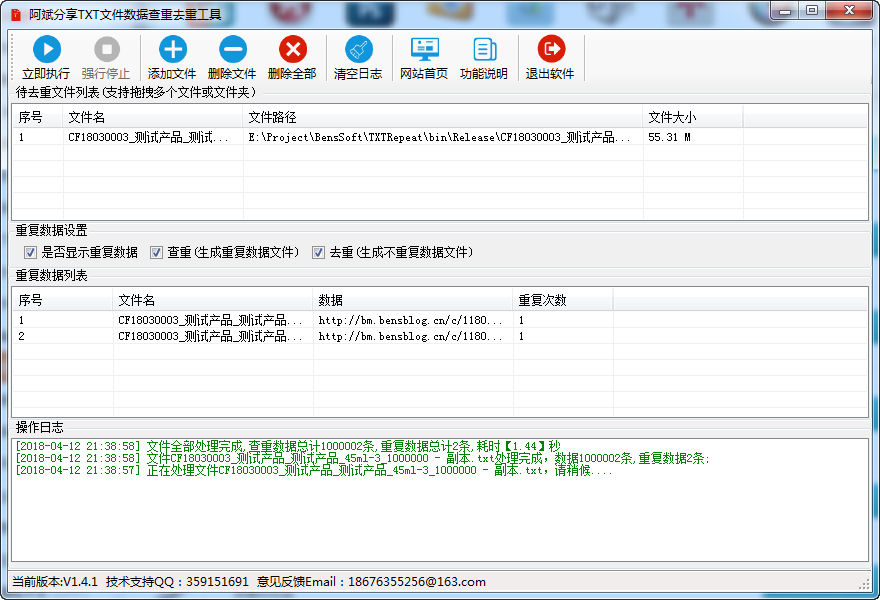The height and width of the screenshot is (600, 880).
Task: Minimize the window
Action: point(785,11)
